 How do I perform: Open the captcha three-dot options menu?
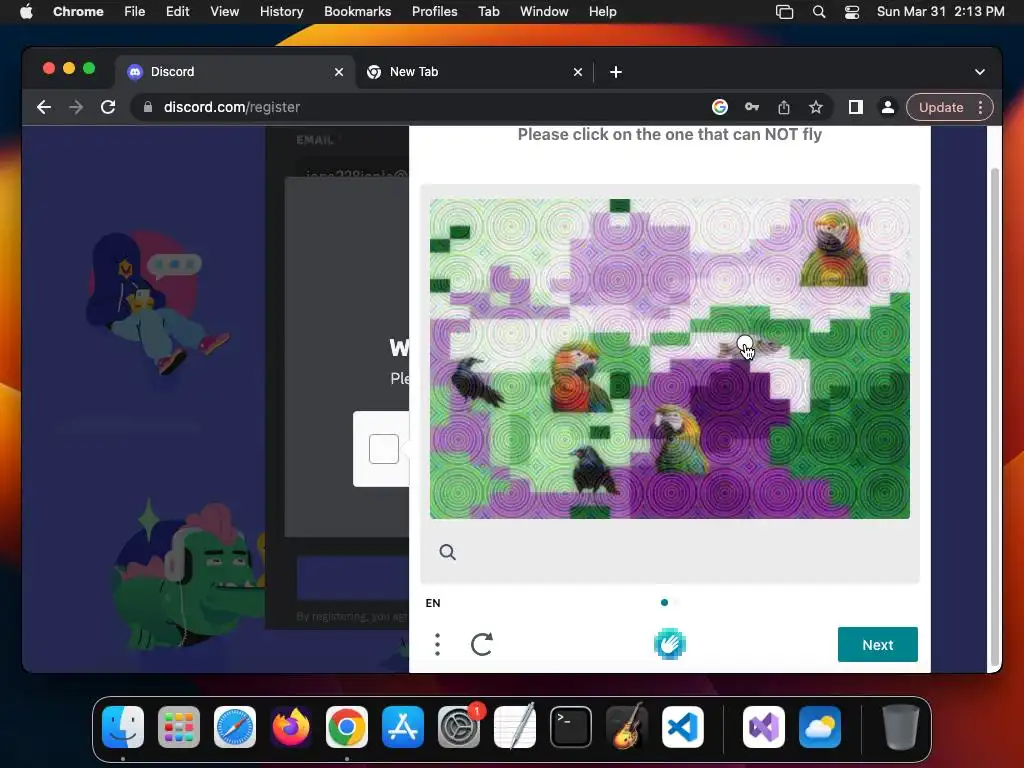(x=438, y=645)
